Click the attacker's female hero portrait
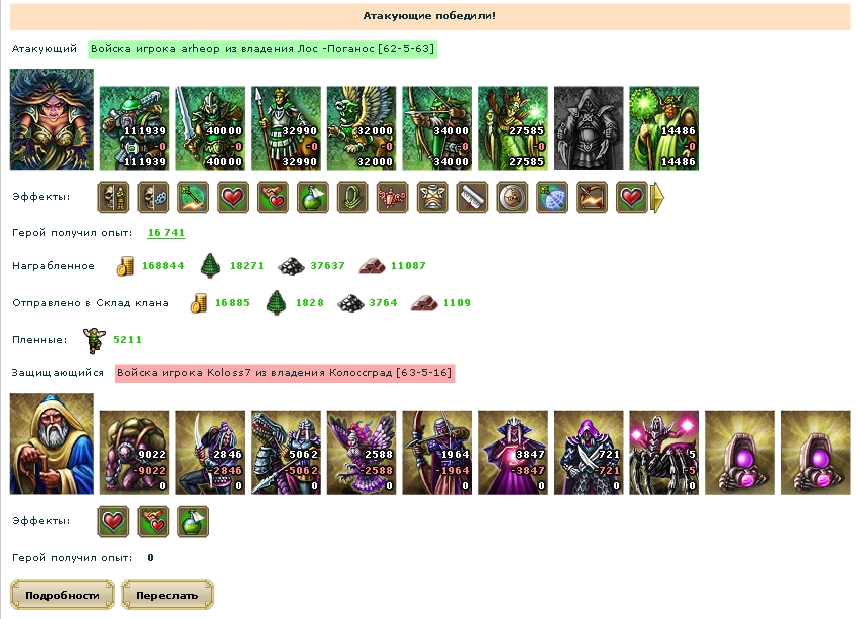Image resolution: width=856 pixels, height=619 pixels. tap(52, 120)
